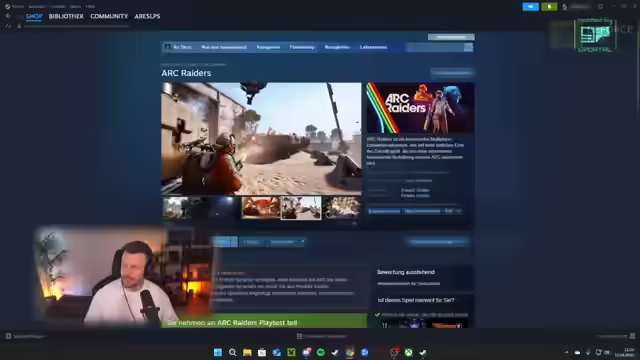Click the Steam back navigation arrow
This screenshot has height=360, width=640.
(x=8, y=16)
